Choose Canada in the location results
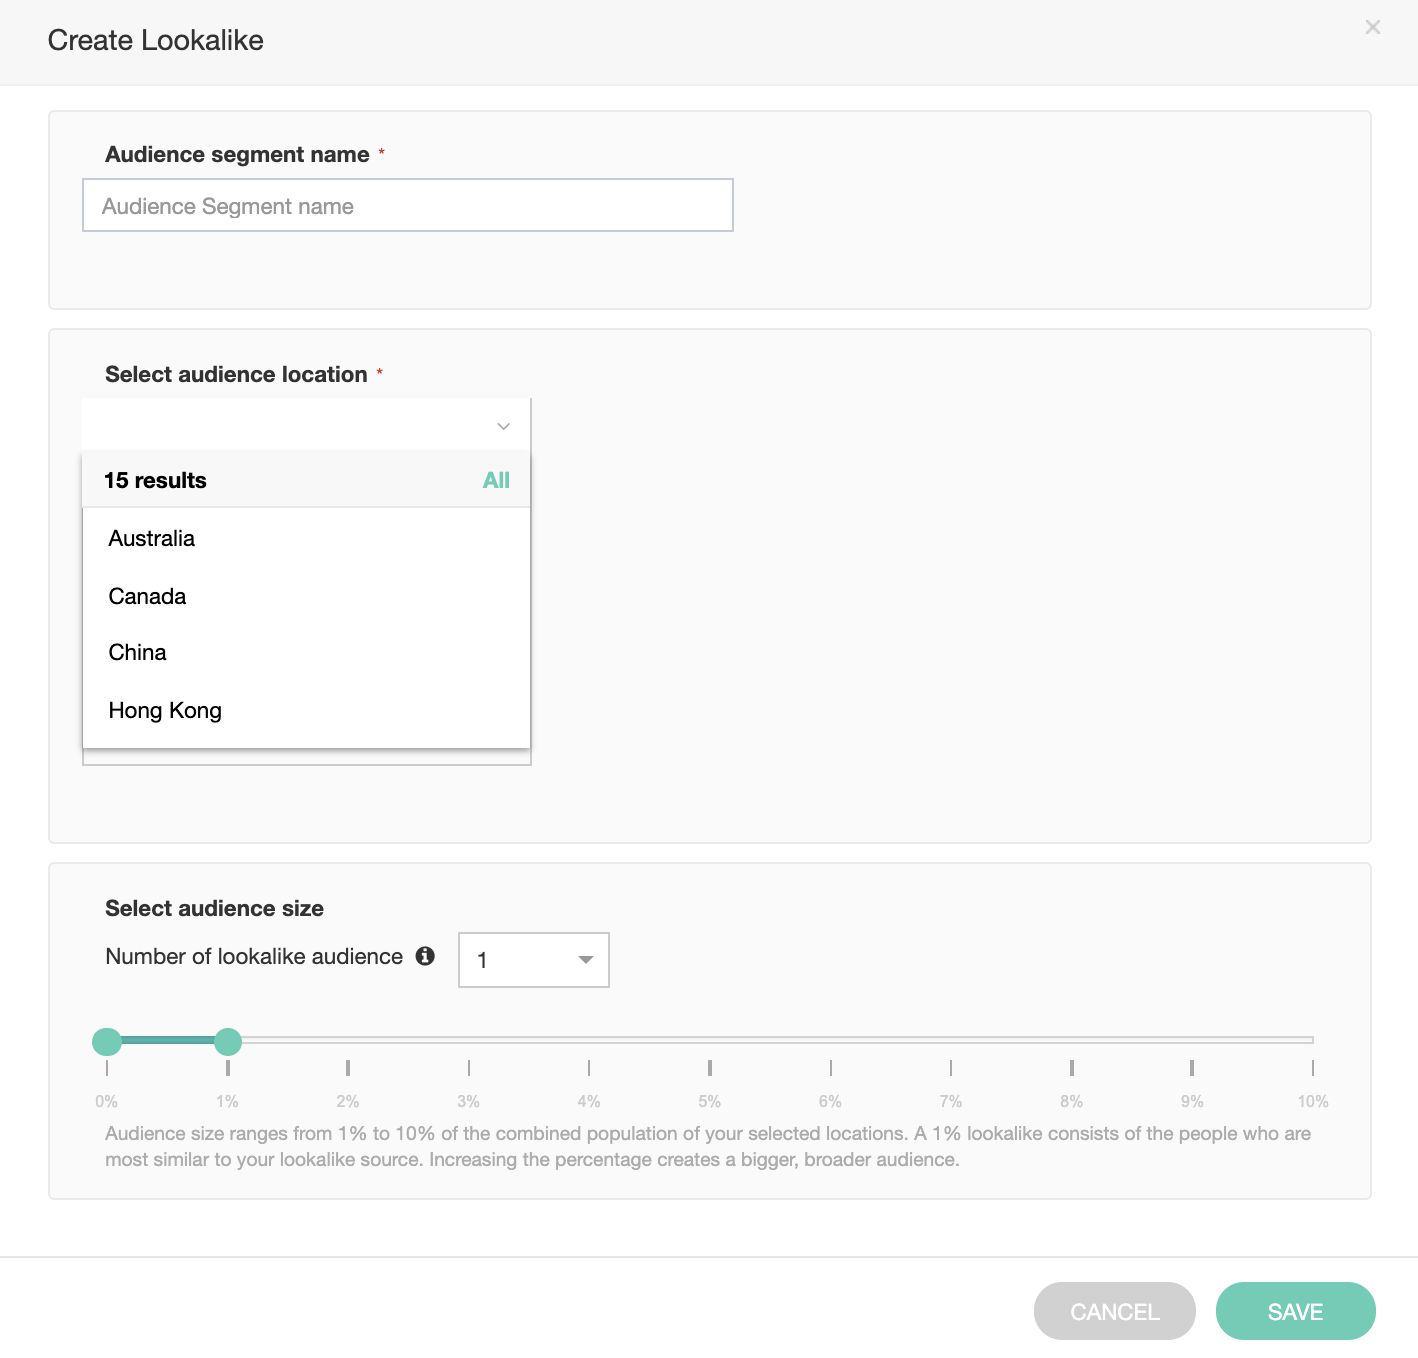 [x=148, y=597]
